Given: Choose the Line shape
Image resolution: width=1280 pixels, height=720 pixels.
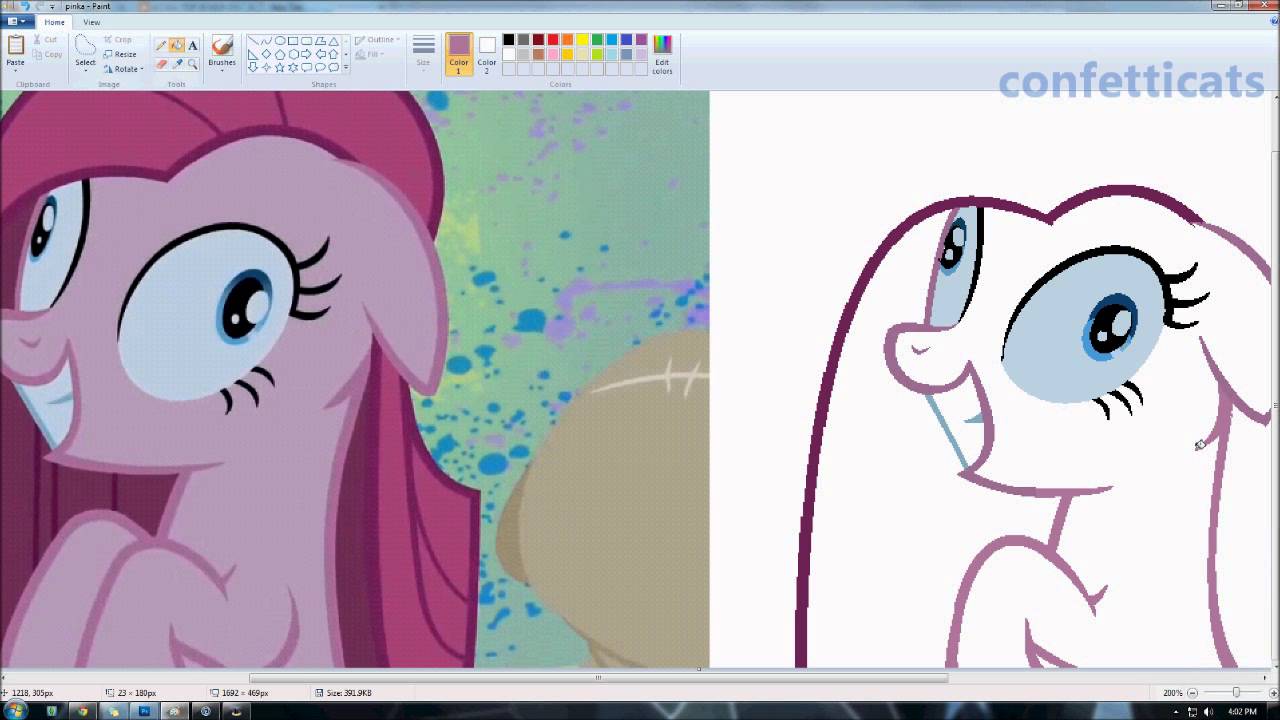Looking at the screenshot, I should coord(253,40).
